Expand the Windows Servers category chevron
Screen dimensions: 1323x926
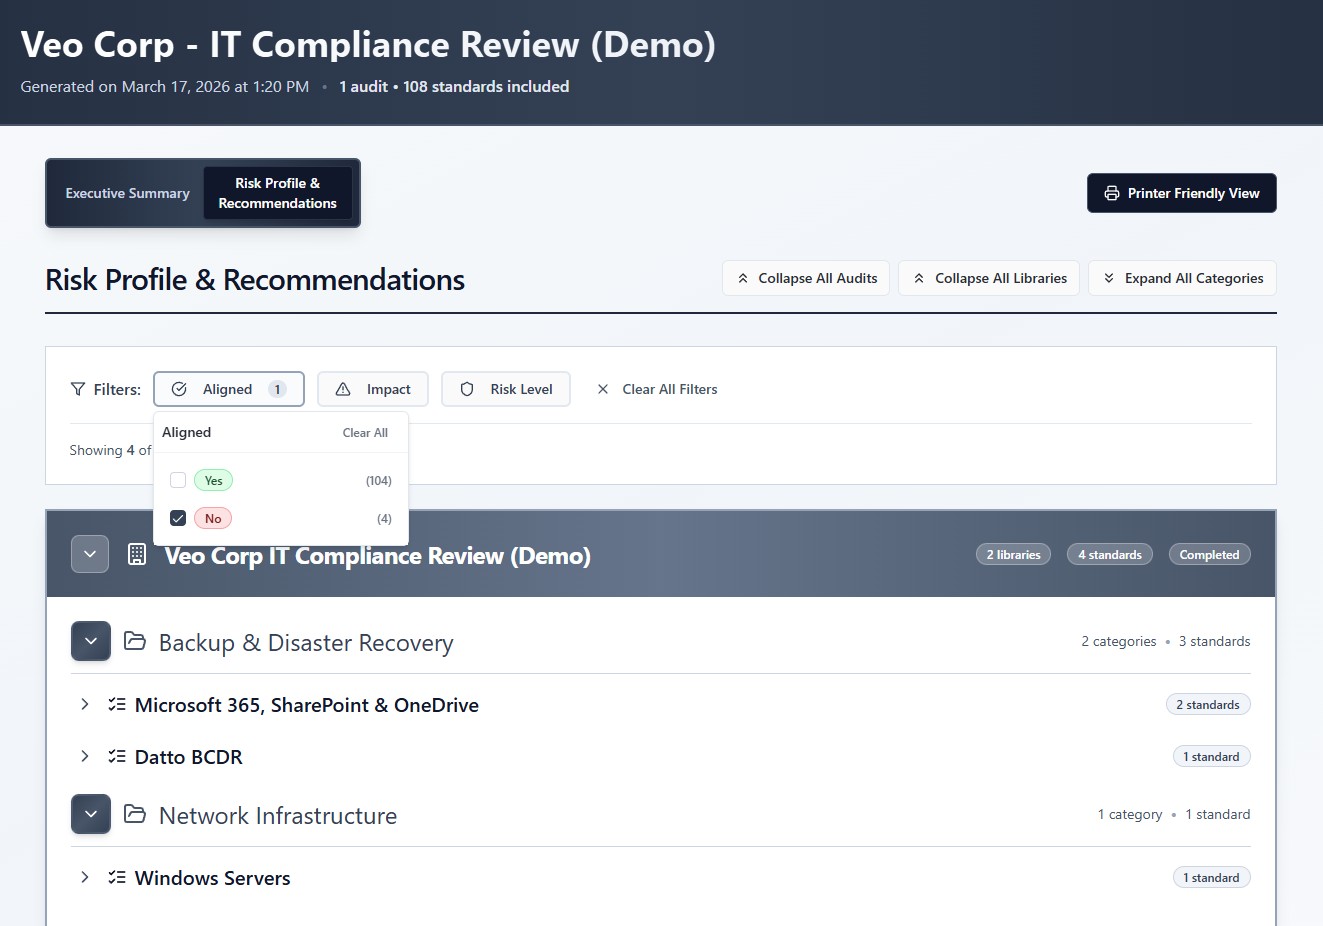point(85,877)
